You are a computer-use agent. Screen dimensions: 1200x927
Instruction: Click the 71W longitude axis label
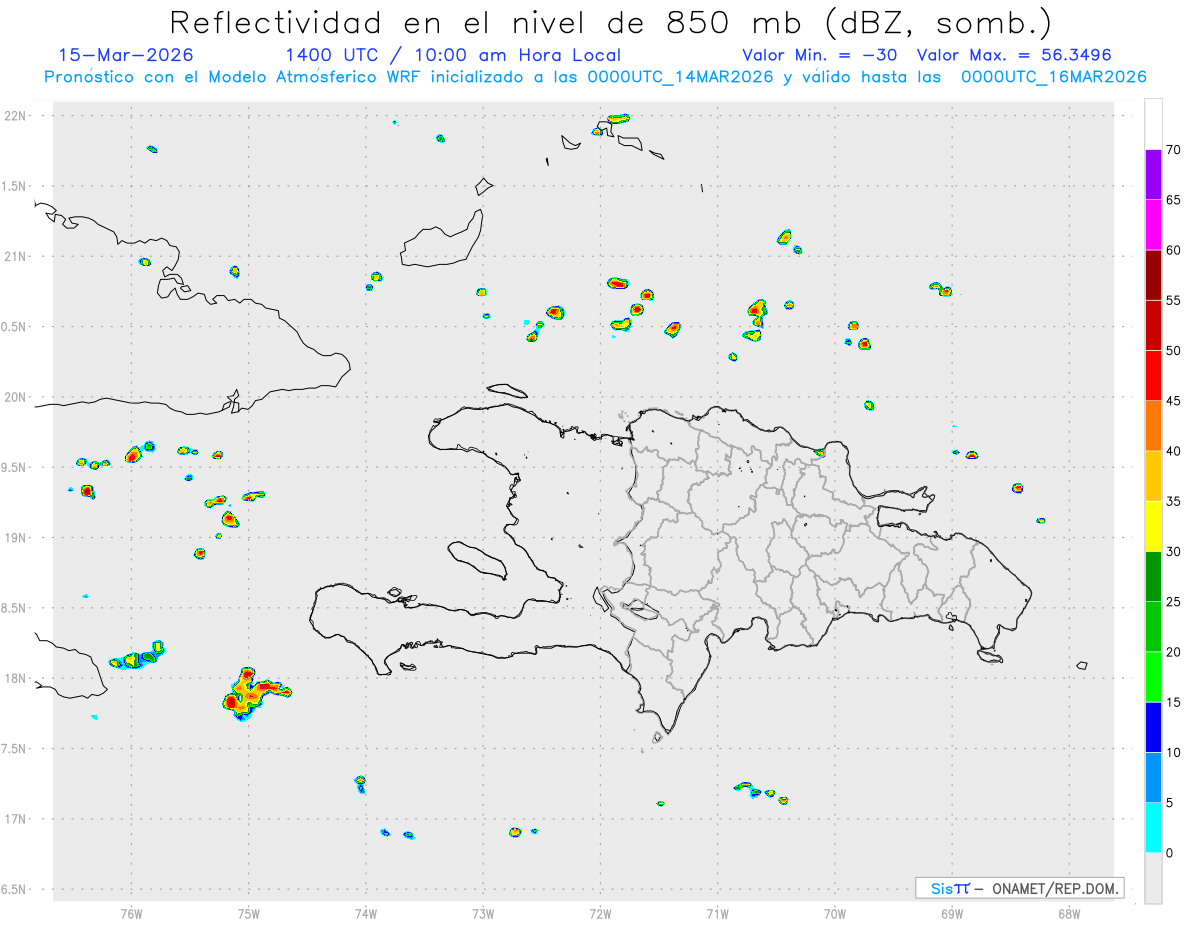coord(717,913)
